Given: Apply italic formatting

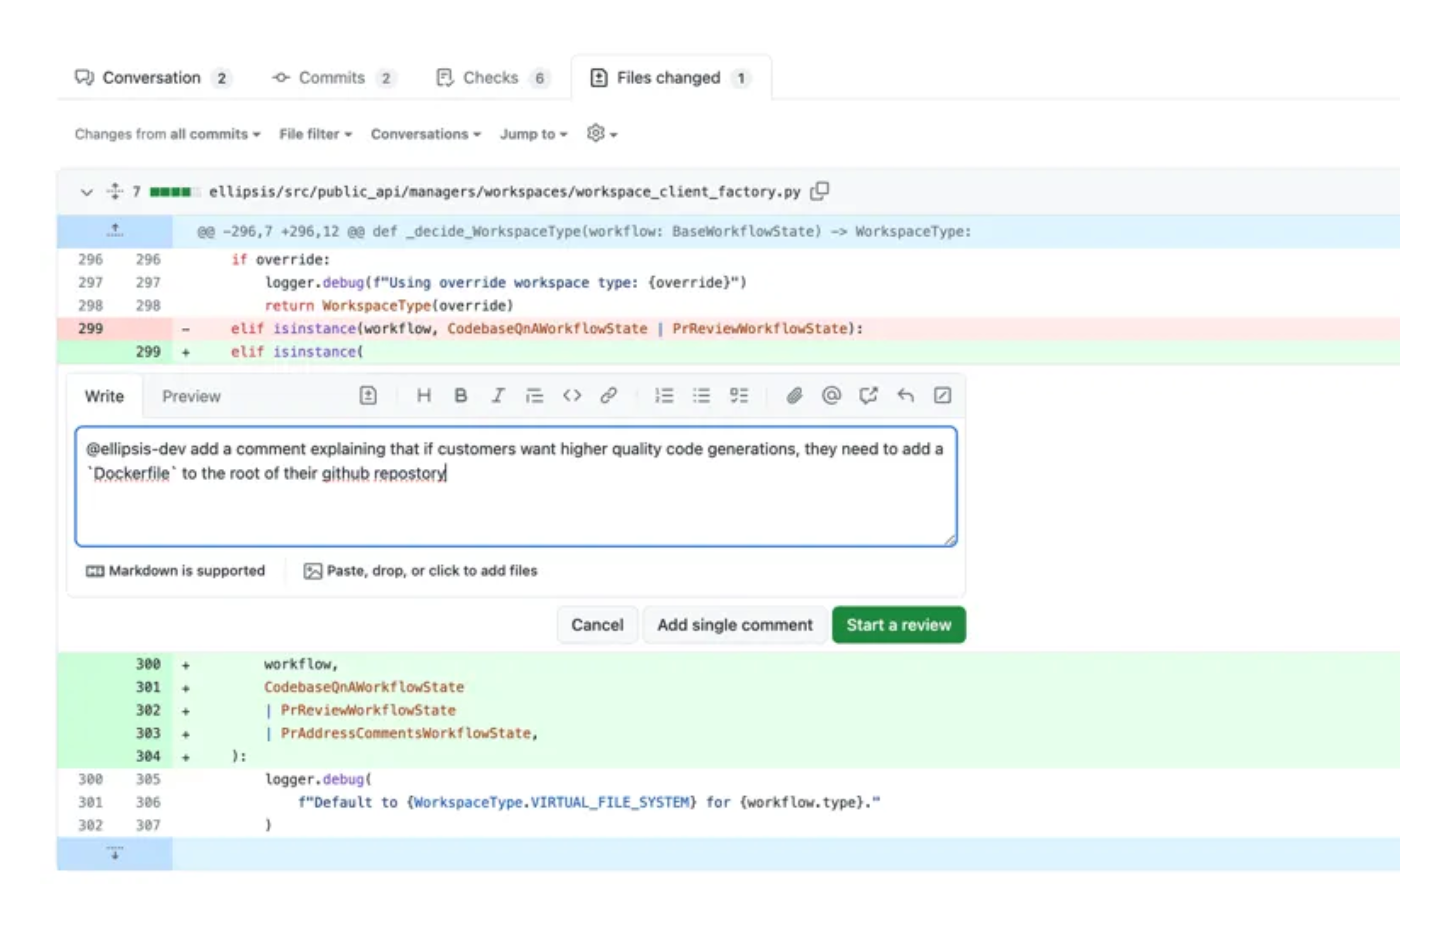Looking at the screenshot, I should coord(497,396).
